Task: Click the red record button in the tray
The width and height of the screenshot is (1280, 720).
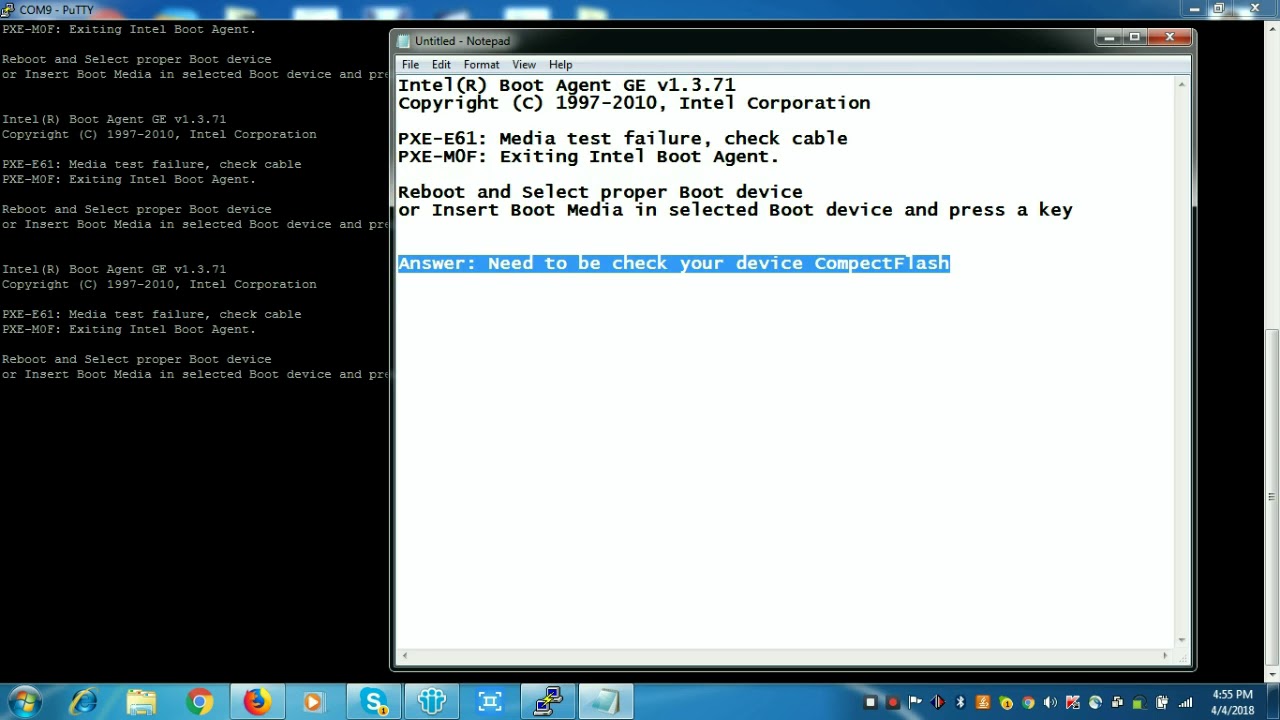Action: click(x=893, y=702)
